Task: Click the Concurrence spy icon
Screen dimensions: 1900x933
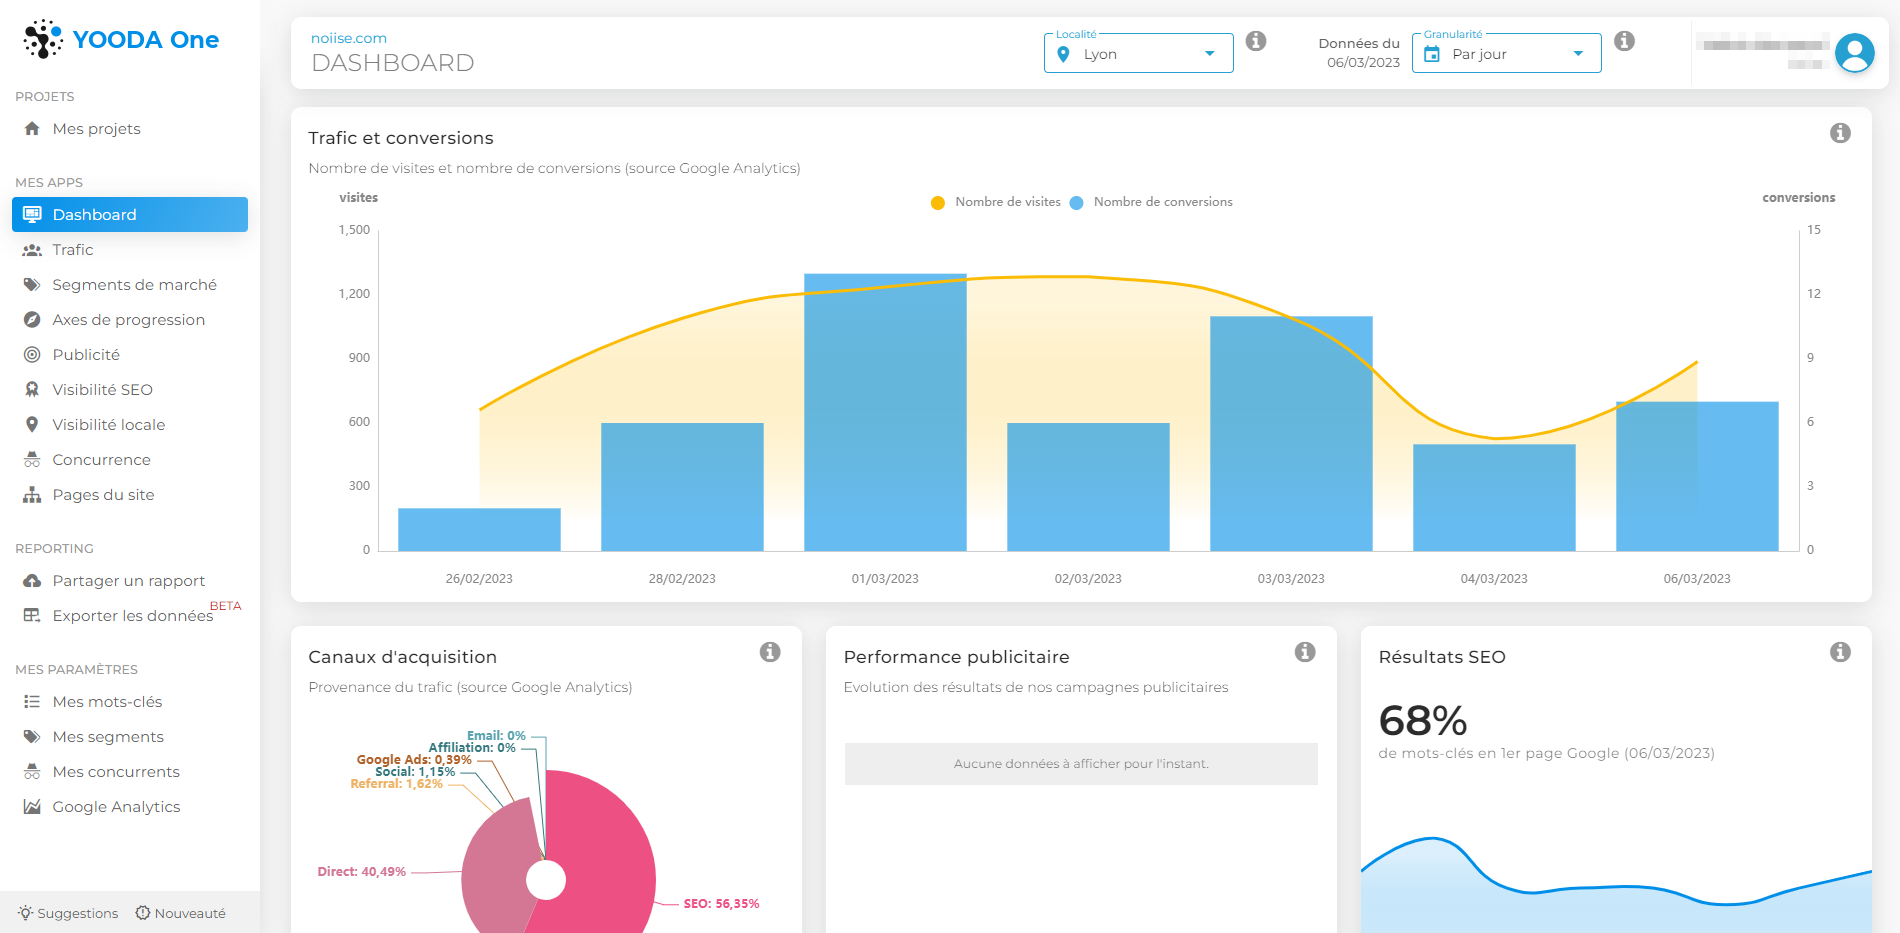Action: (x=32, y=460)
